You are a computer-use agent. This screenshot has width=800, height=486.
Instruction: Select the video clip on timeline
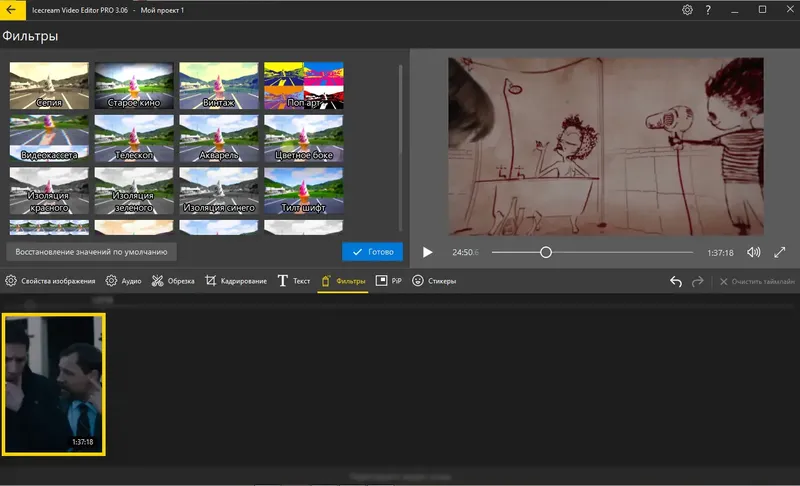pyautogui.click(x=54, y=385)
